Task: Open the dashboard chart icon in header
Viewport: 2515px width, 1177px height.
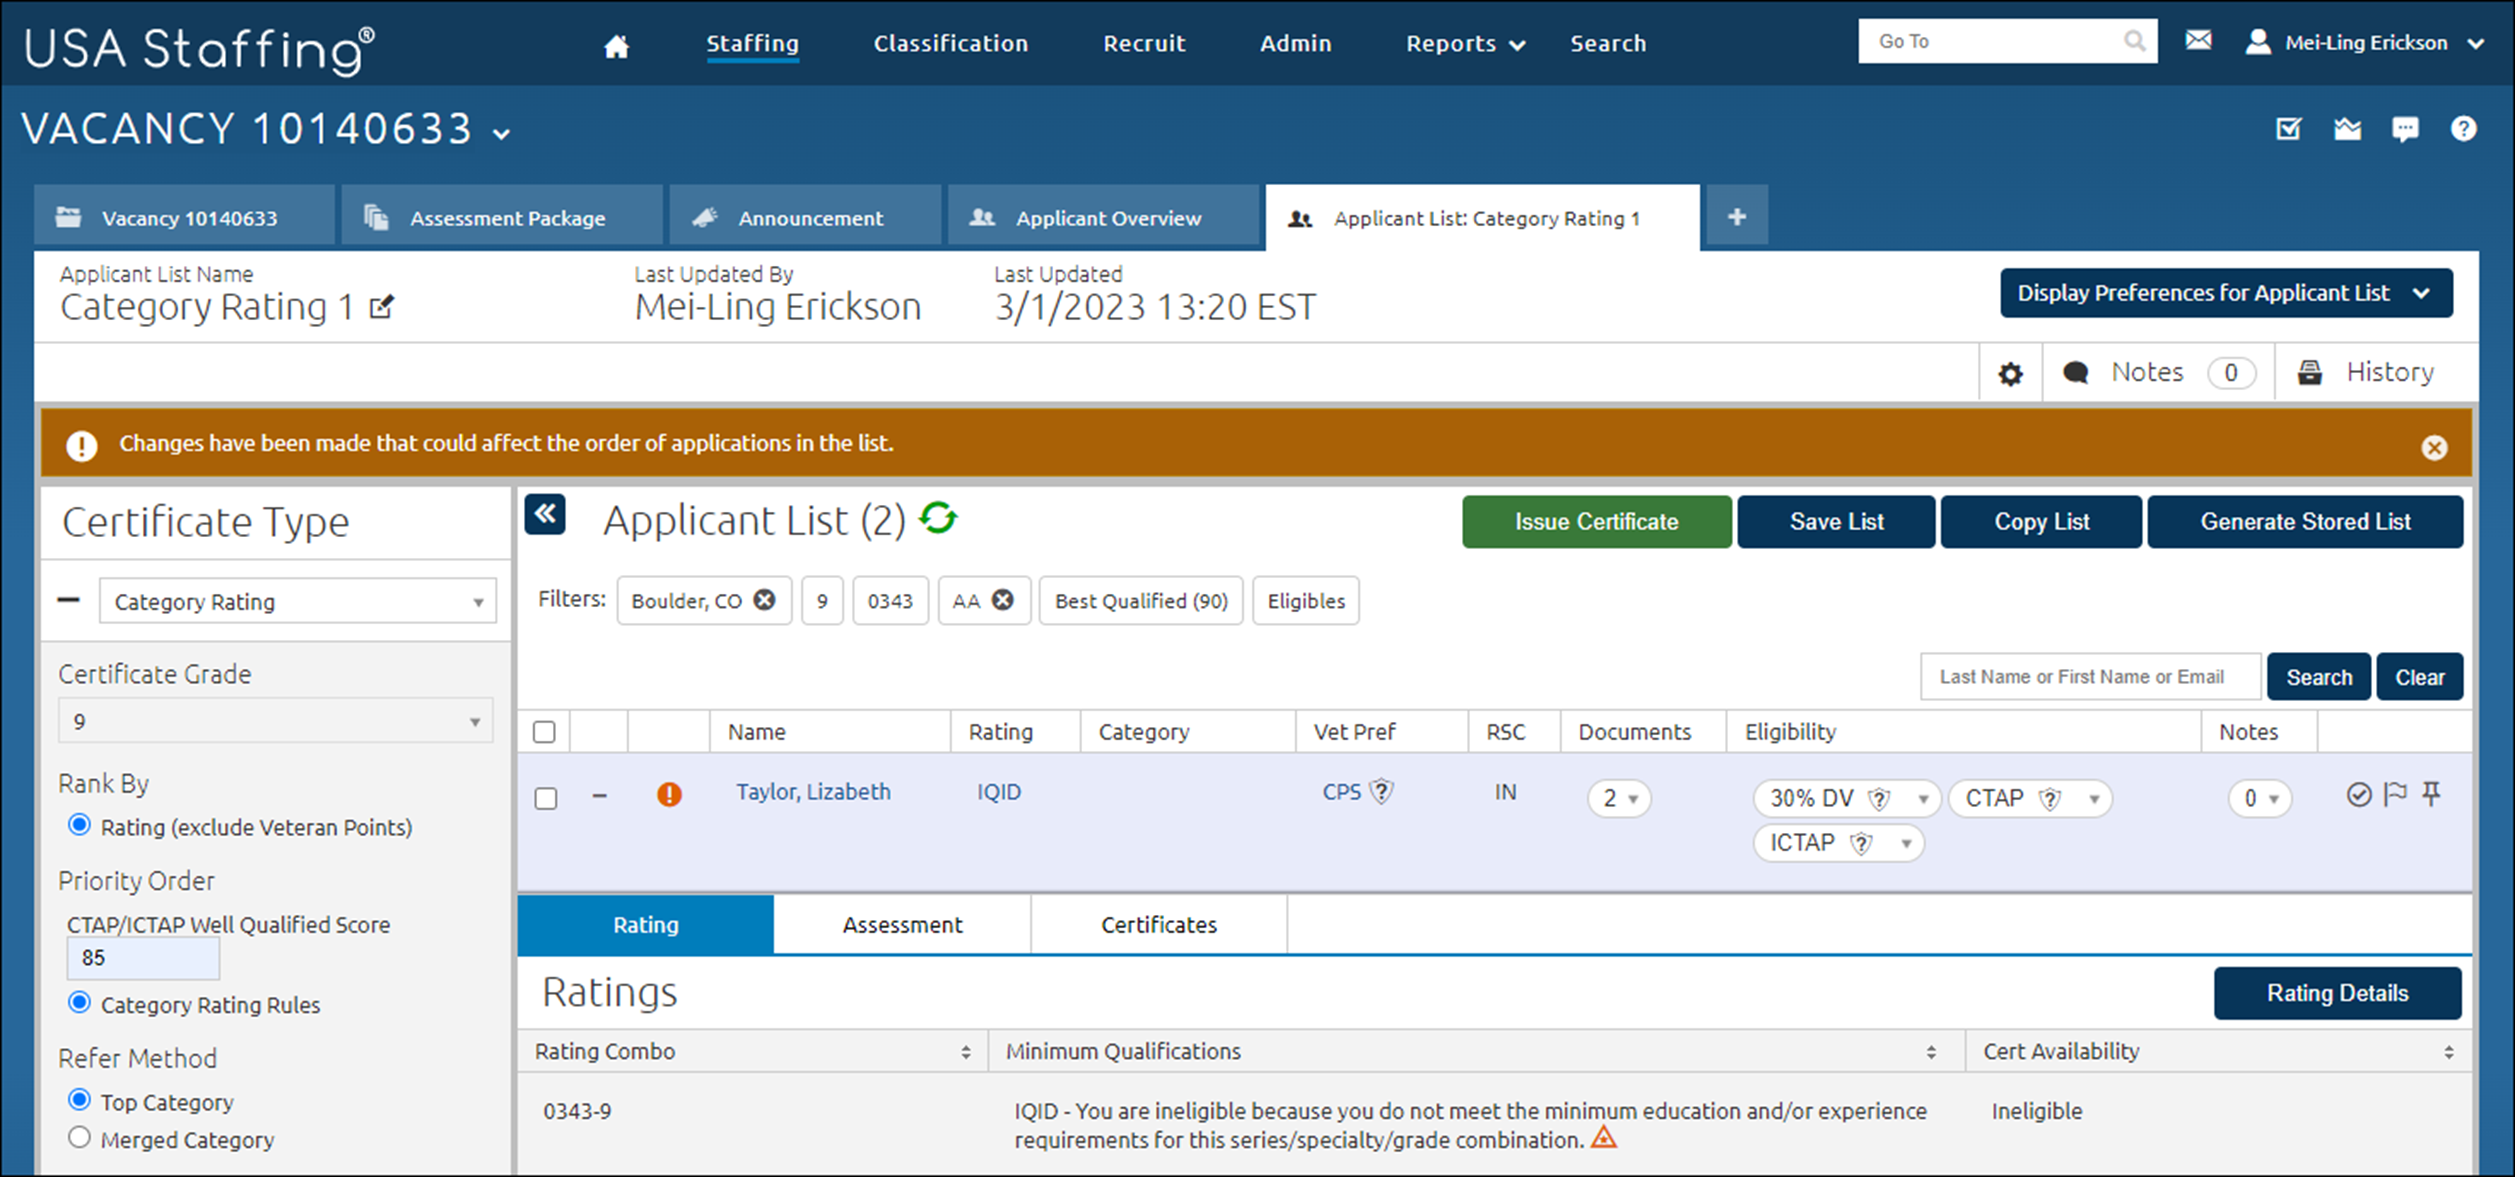Action: pos(2347,129)
